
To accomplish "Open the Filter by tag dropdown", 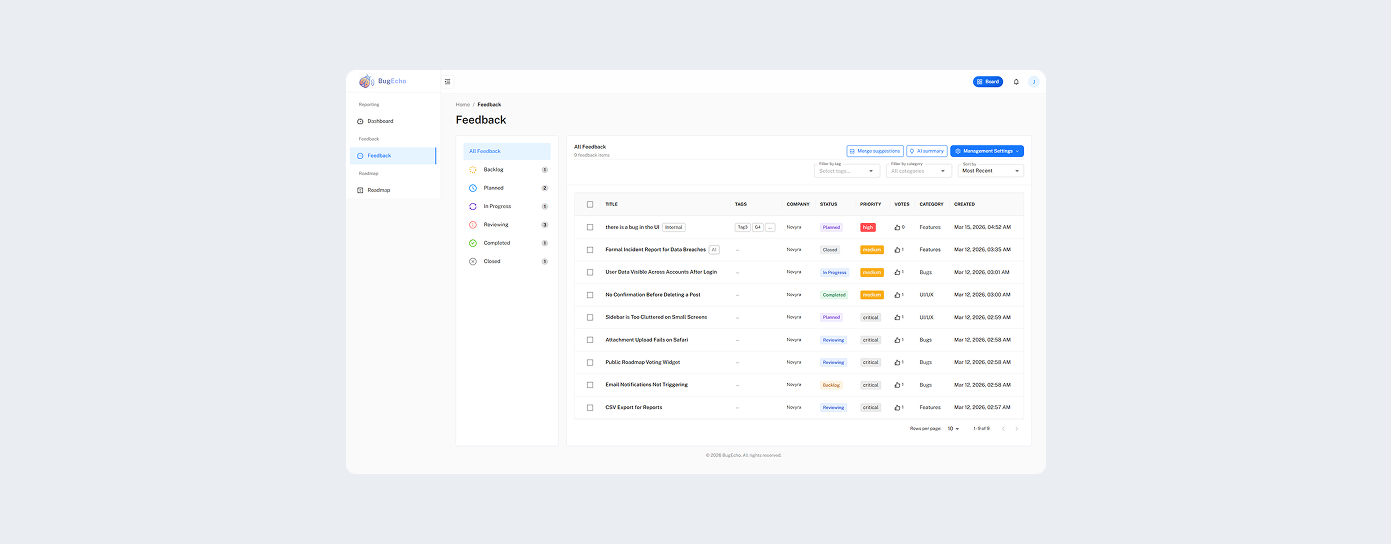I will tap(848, 171).
